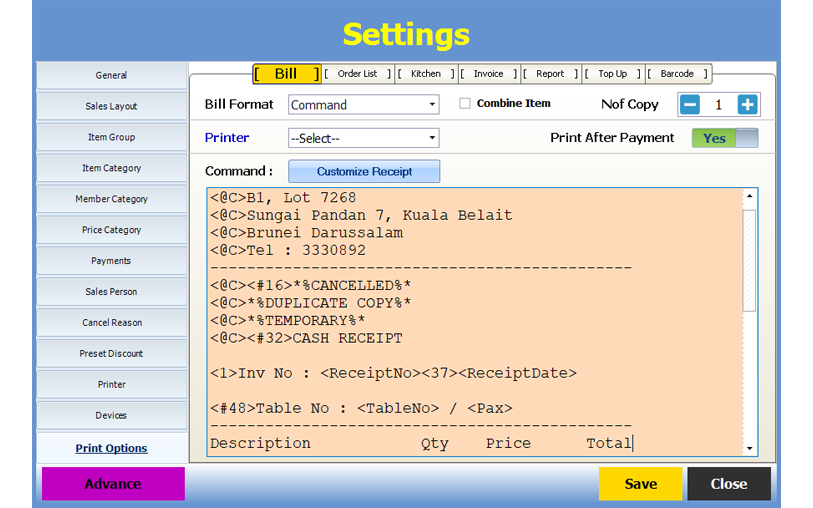
Task: Go to Item Category section
Action: coord(111,168)
